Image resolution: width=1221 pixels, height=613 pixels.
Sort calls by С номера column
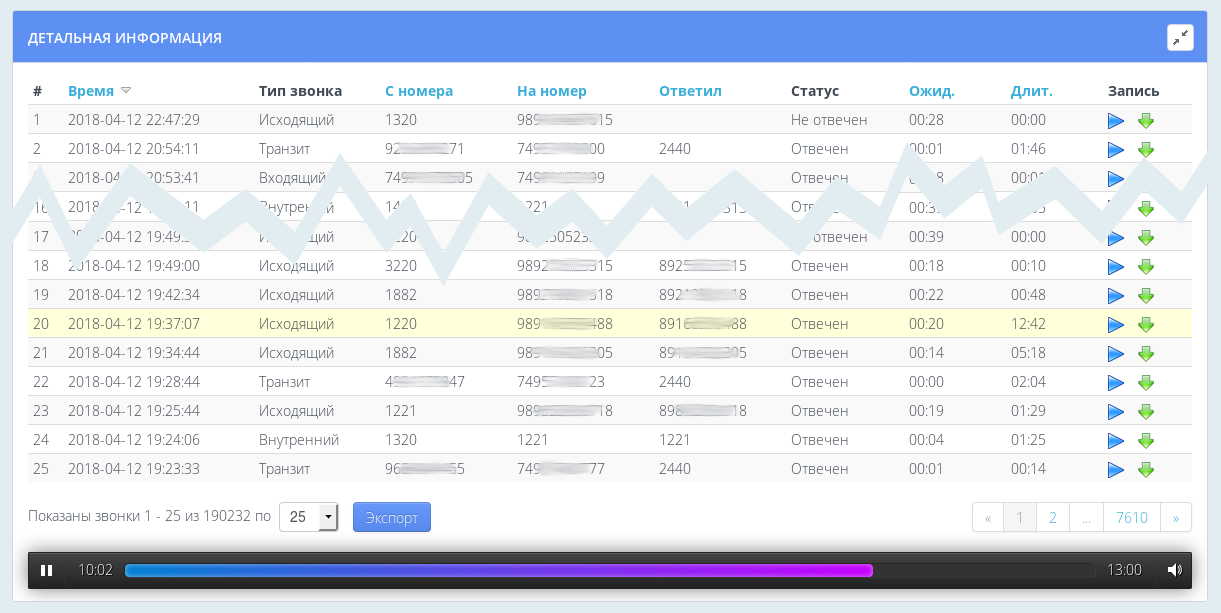418,91
